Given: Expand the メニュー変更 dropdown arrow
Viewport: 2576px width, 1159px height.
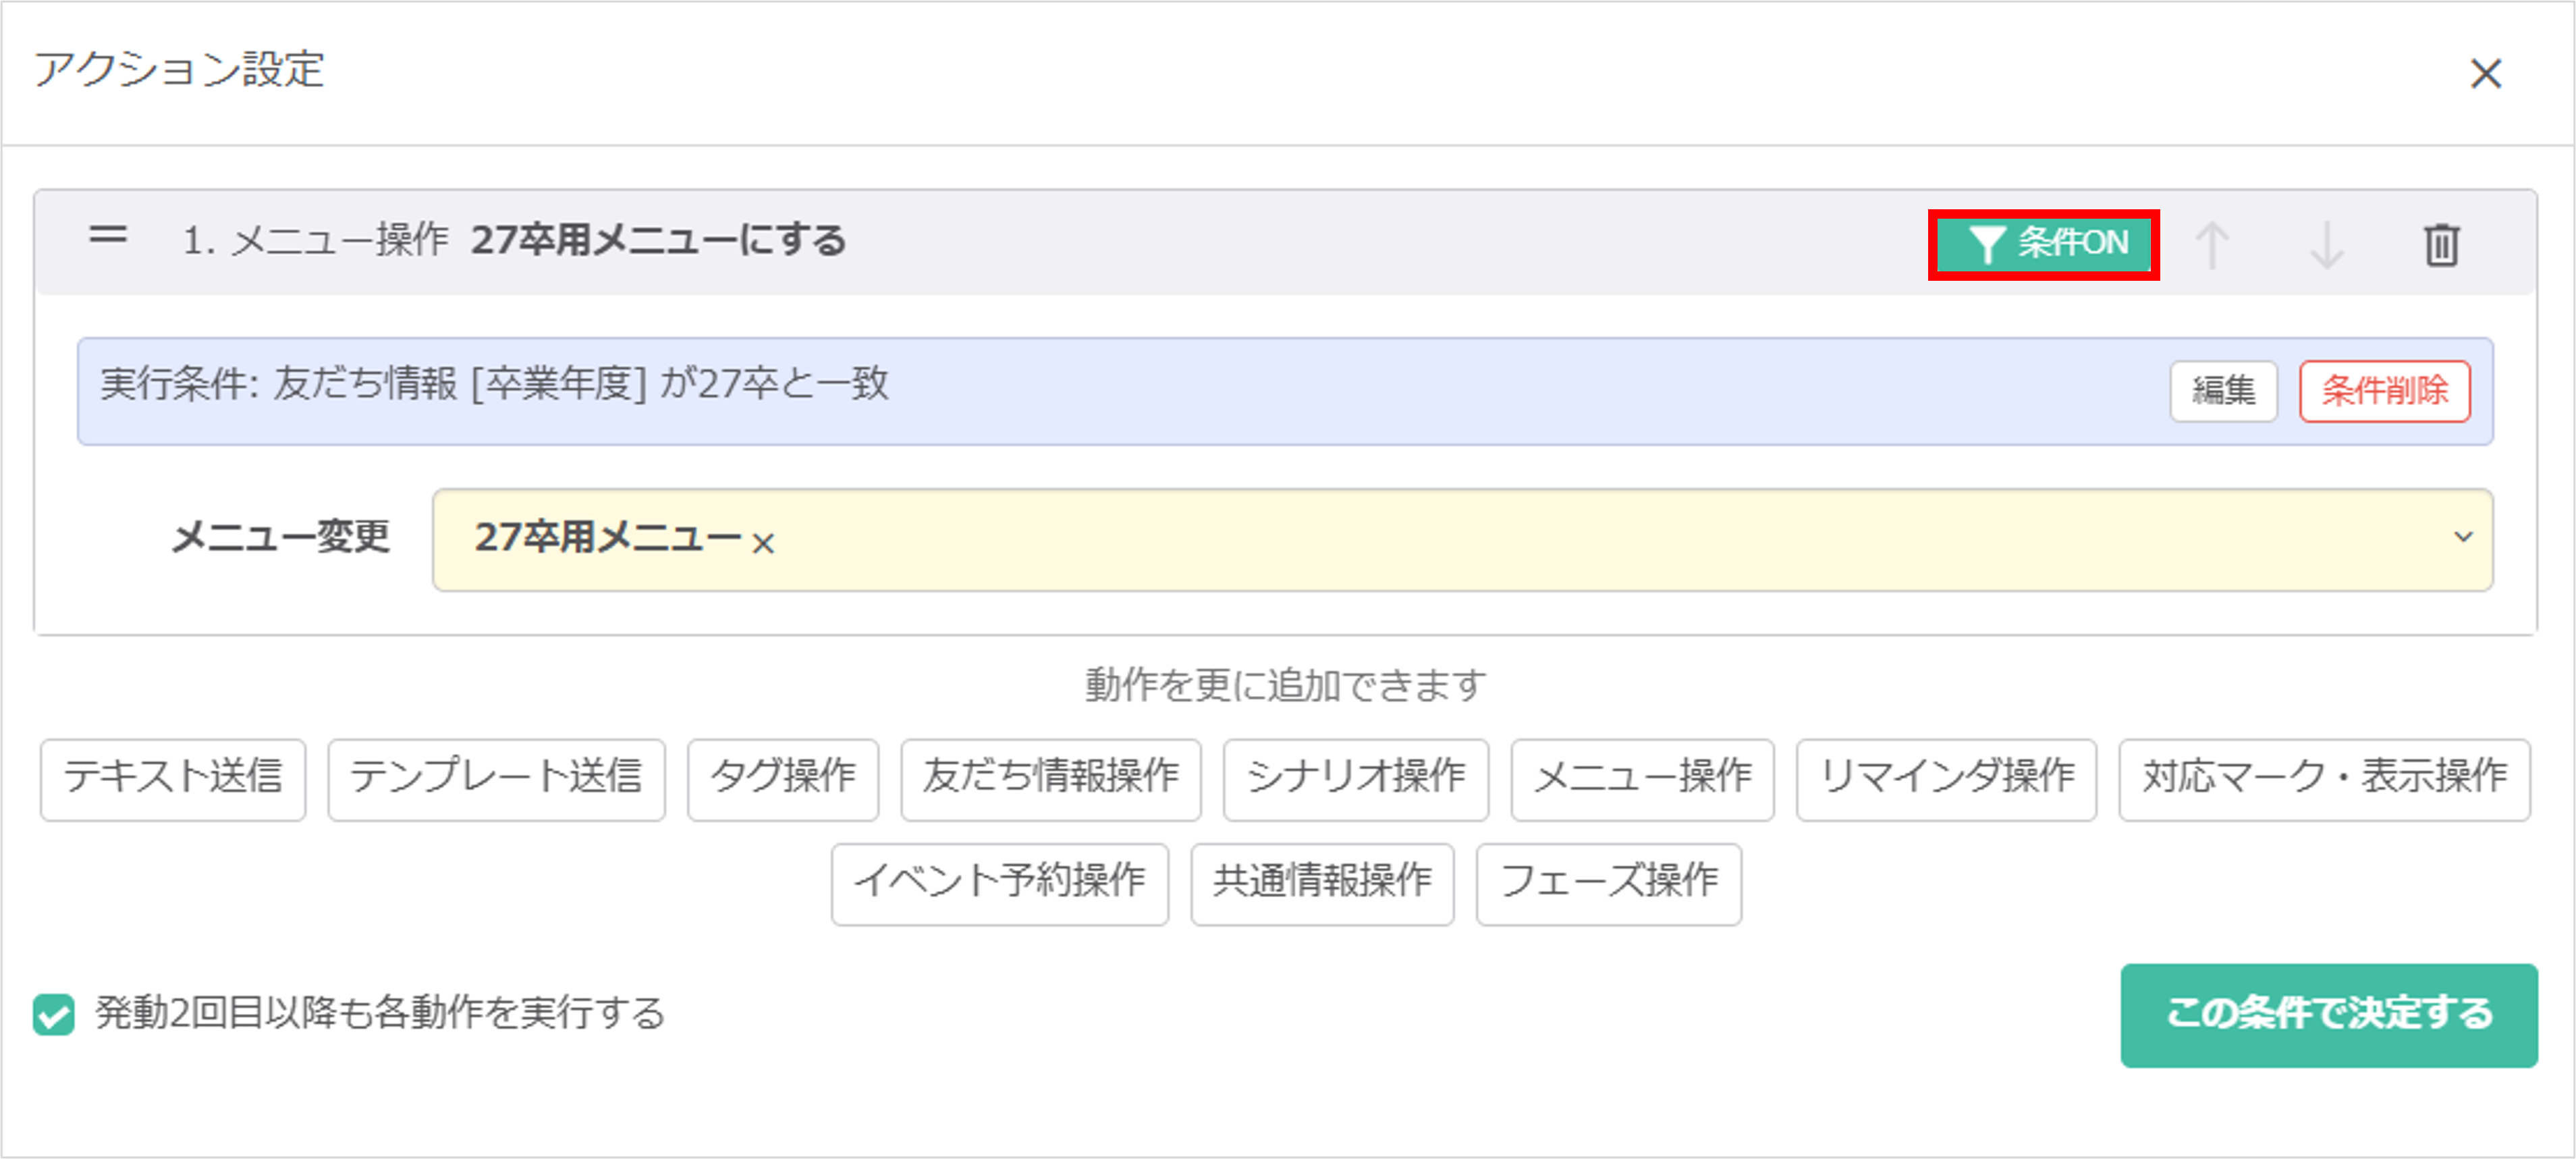Looking at the screenshot, I should [2463, 537].
